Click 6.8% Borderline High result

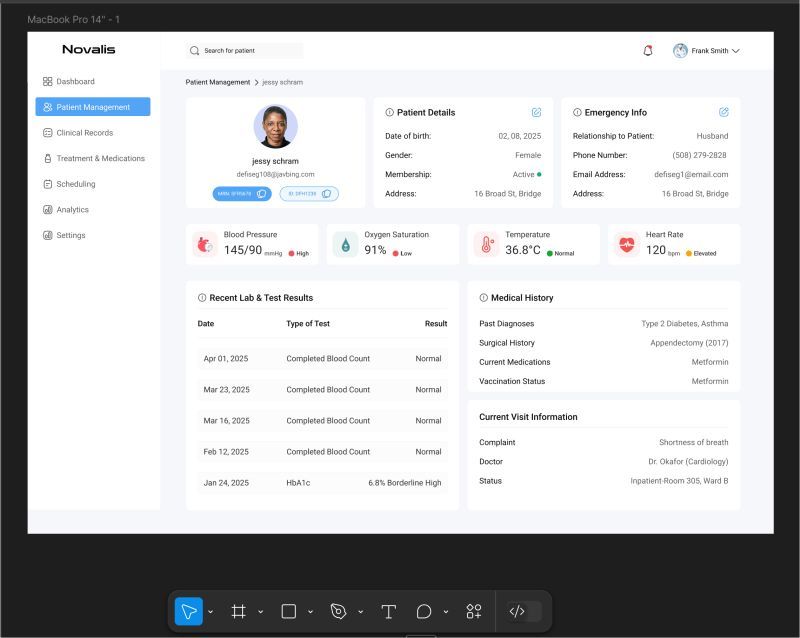405,483
